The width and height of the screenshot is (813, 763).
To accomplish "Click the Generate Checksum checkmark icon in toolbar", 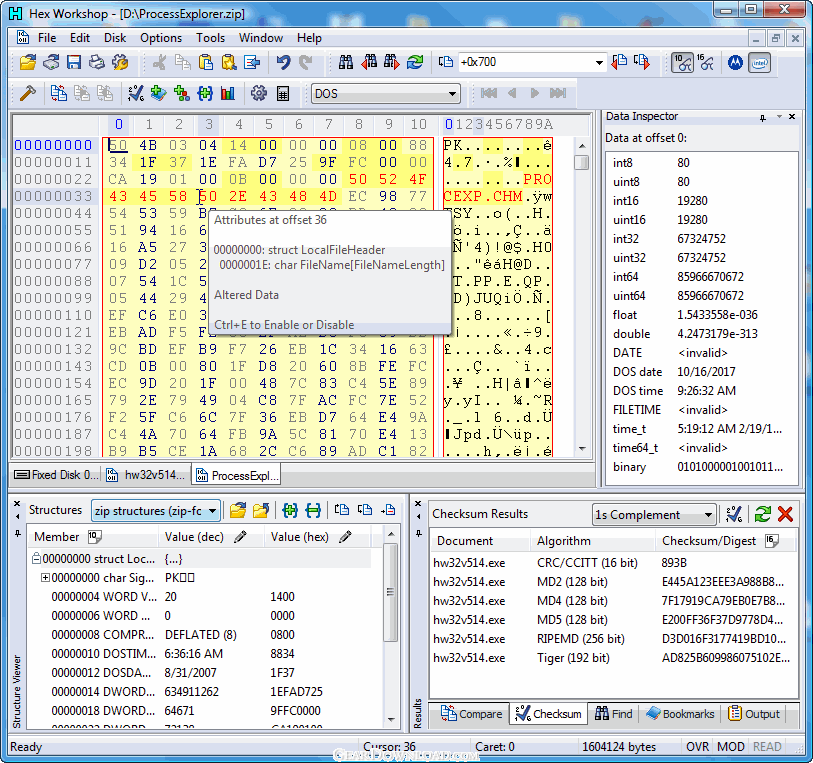I will 136,93.
